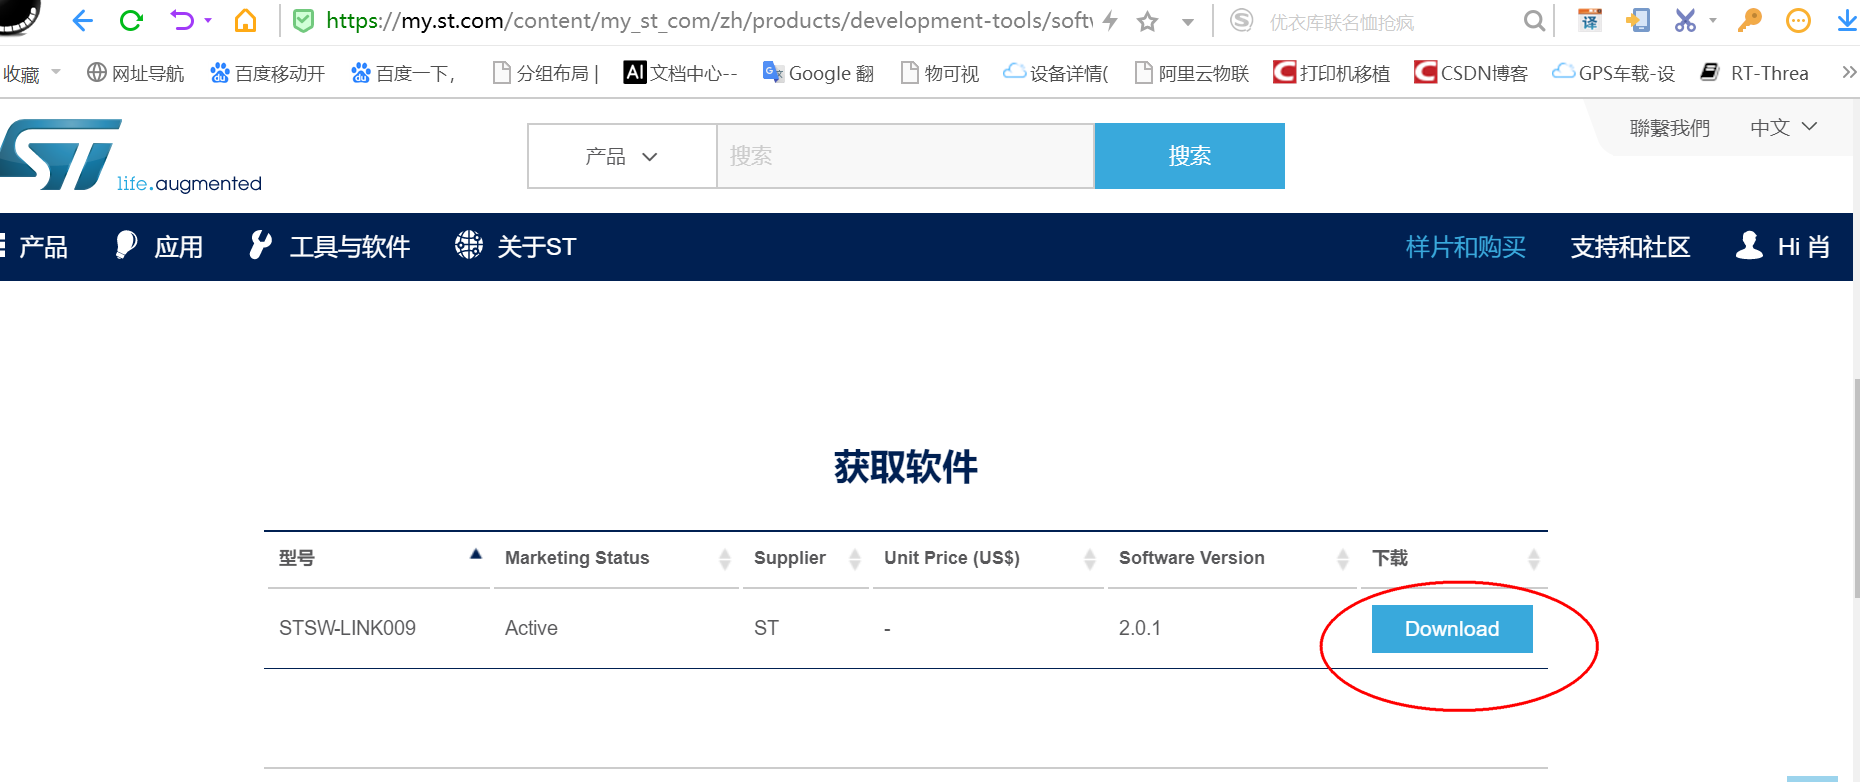Viewport: 1860px width, 782px height.
Task: Click the Download button for STSW-LINK009
Action: [1452, 629]
